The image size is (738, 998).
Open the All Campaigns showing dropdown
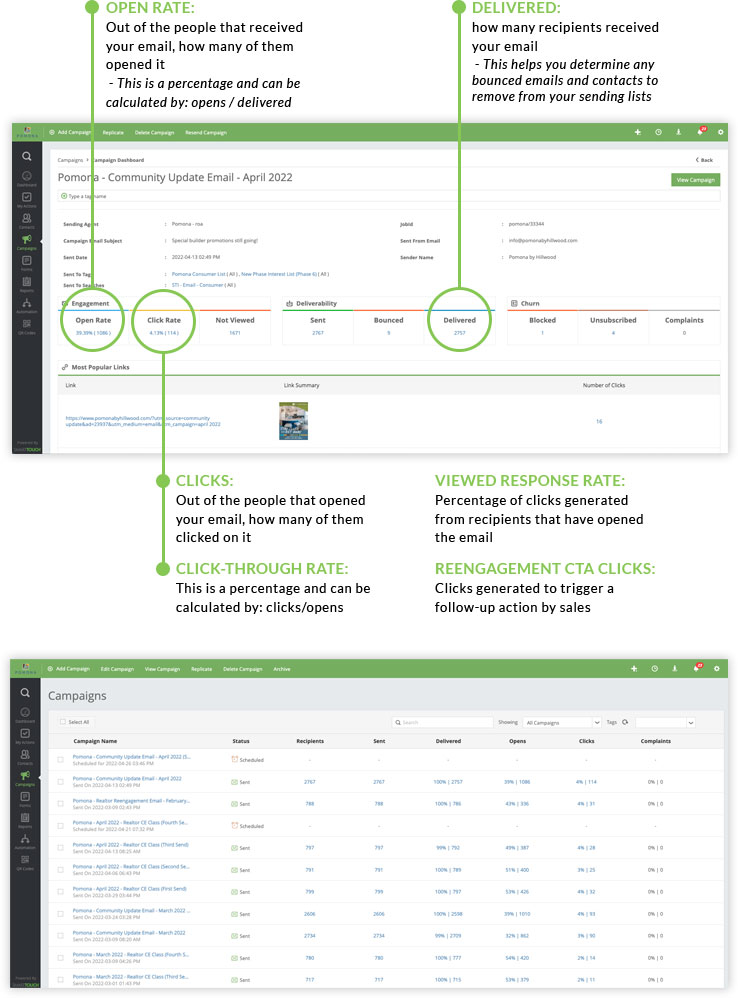click(x=562, y=722)
